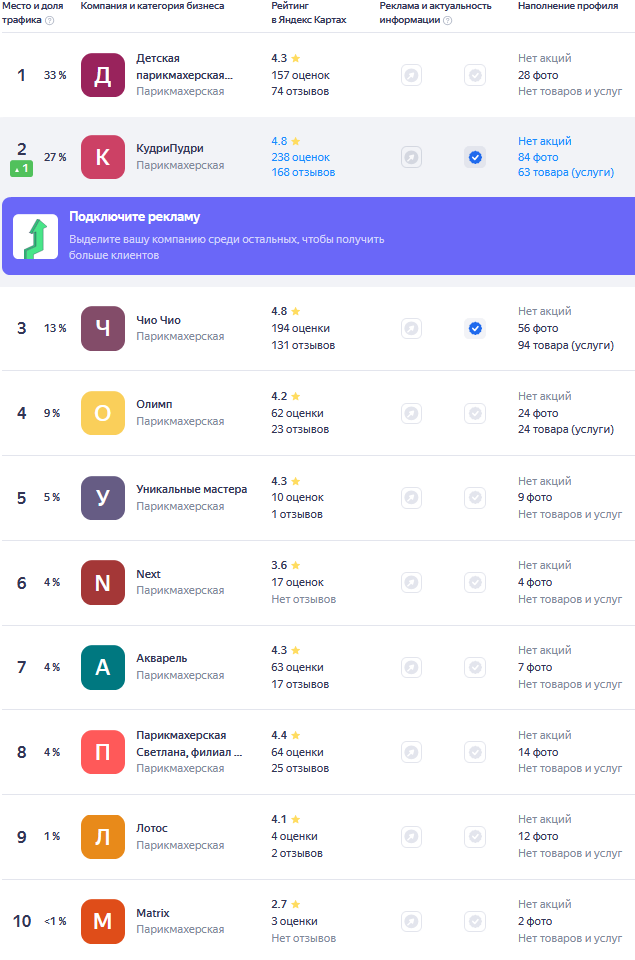Open the 168 отзывов link

pyautogui.click(x=303, y=173)
